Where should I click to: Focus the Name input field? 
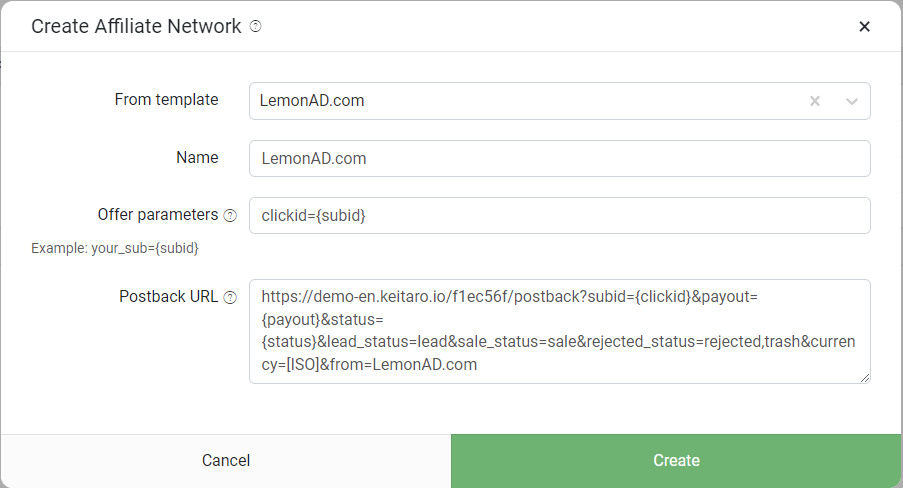559,158
